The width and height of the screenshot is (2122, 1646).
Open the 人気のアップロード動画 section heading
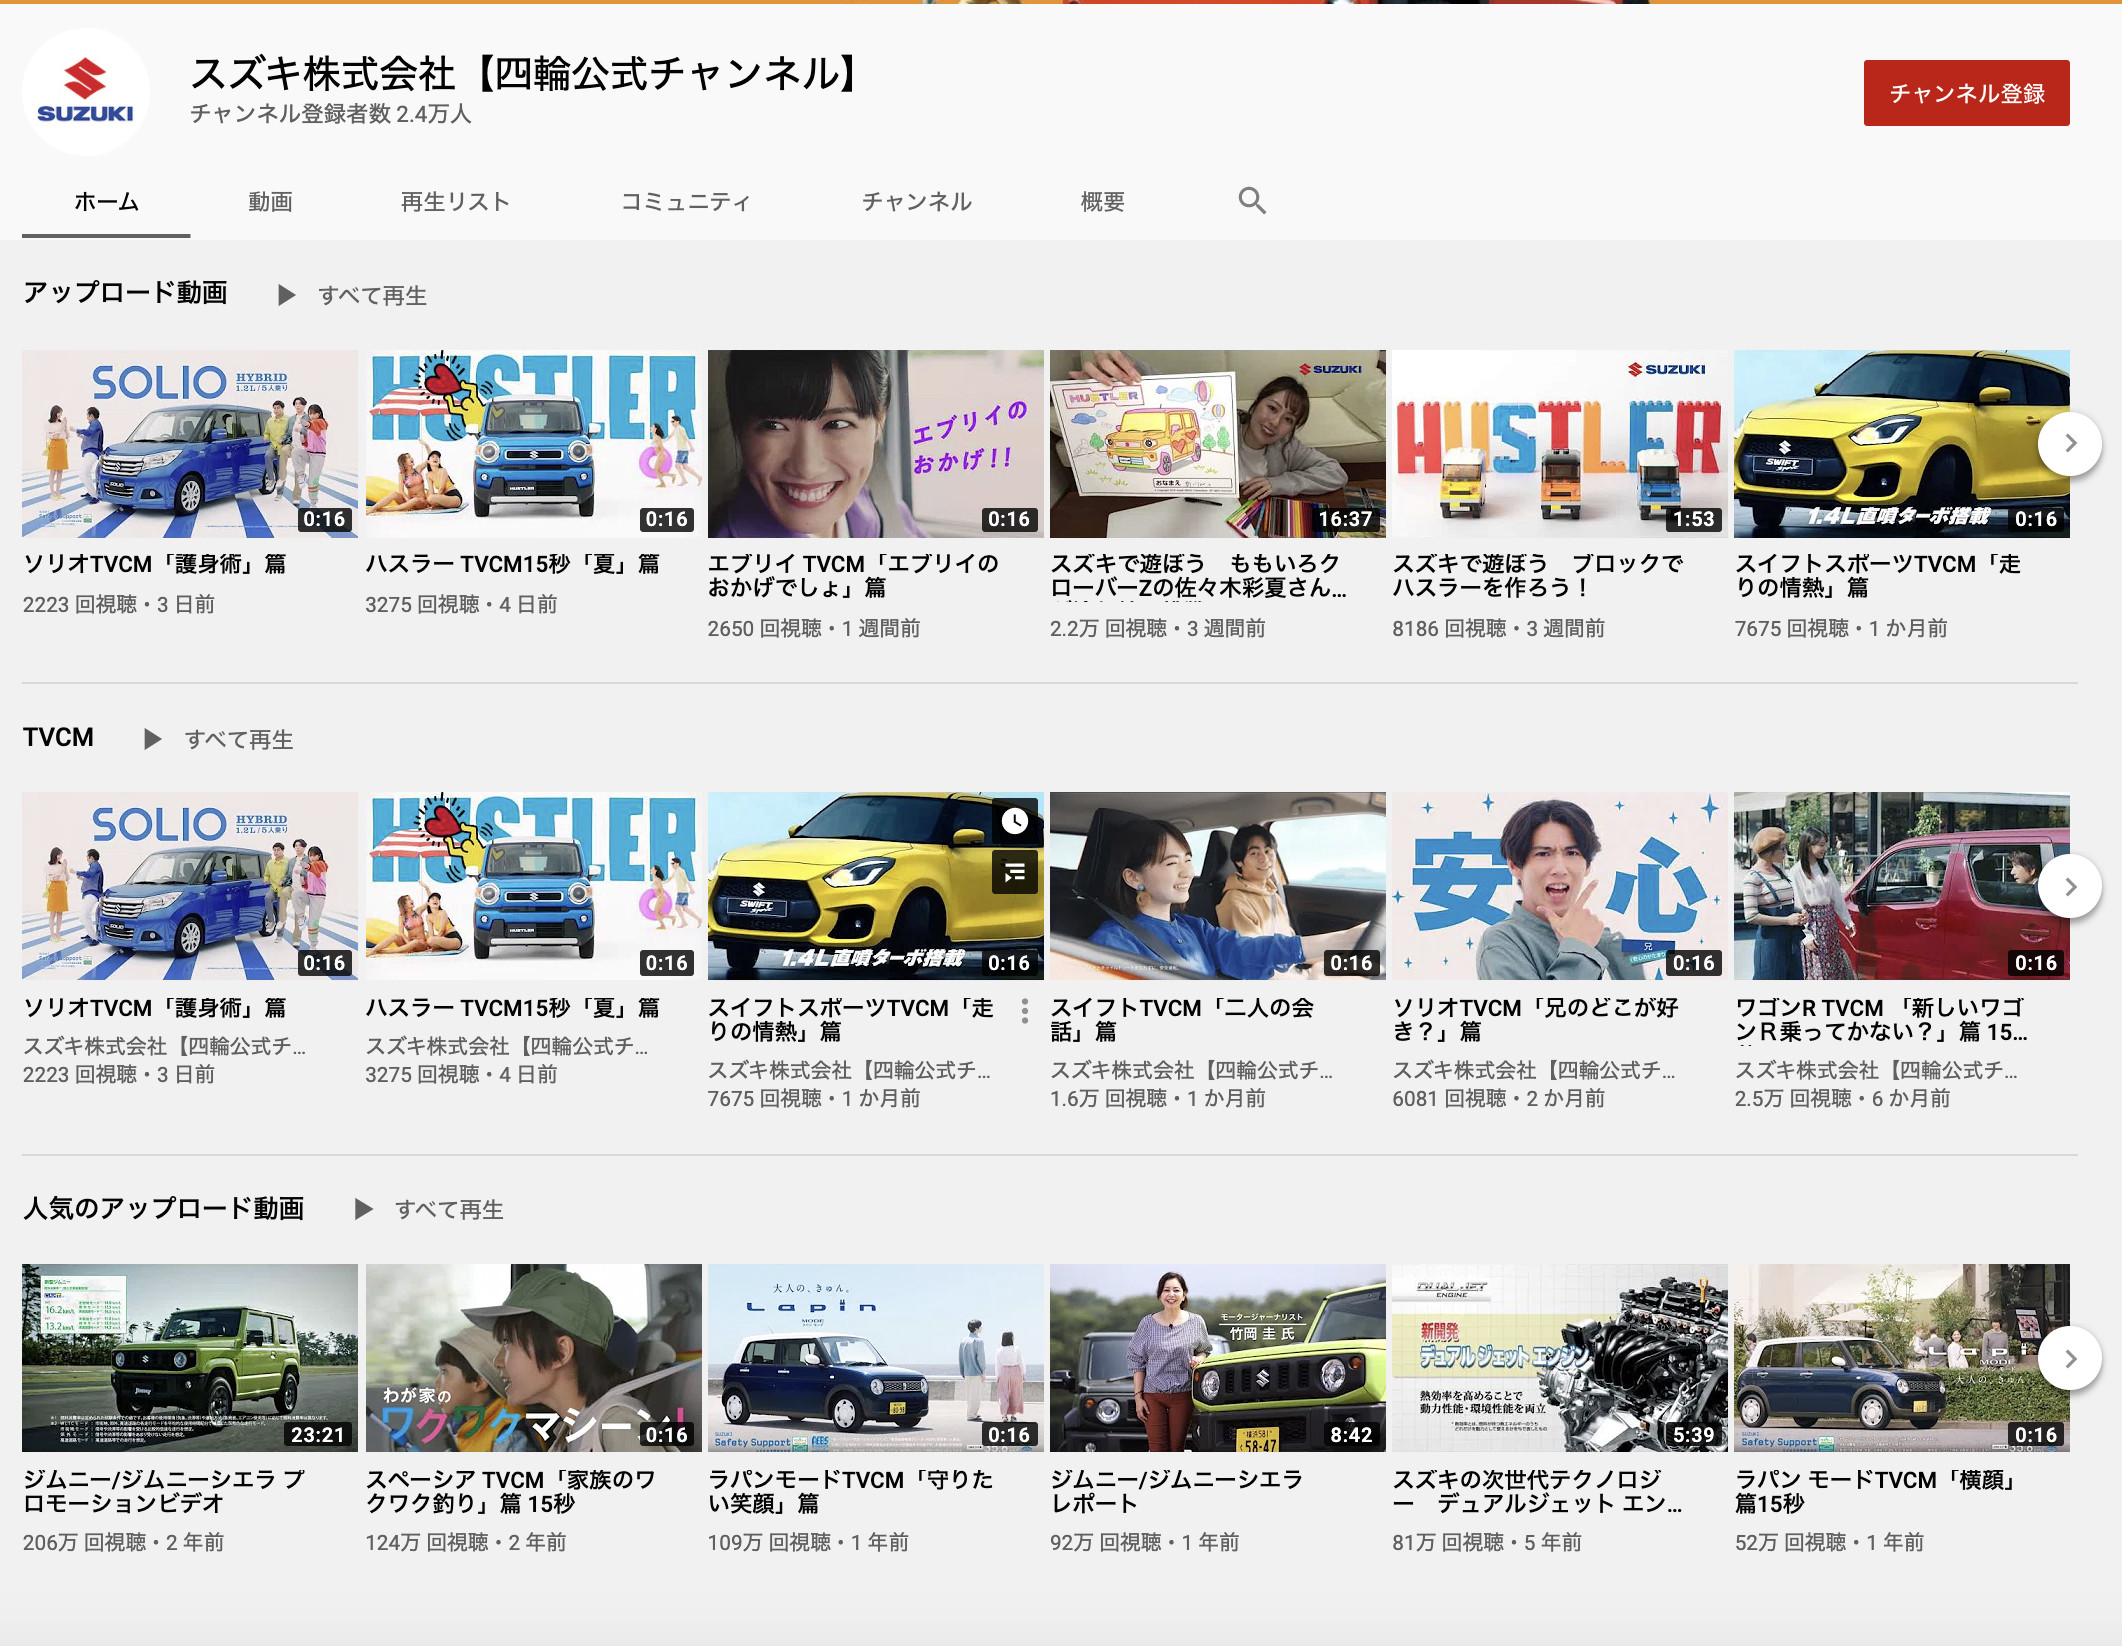click(x=163, y=1207)
